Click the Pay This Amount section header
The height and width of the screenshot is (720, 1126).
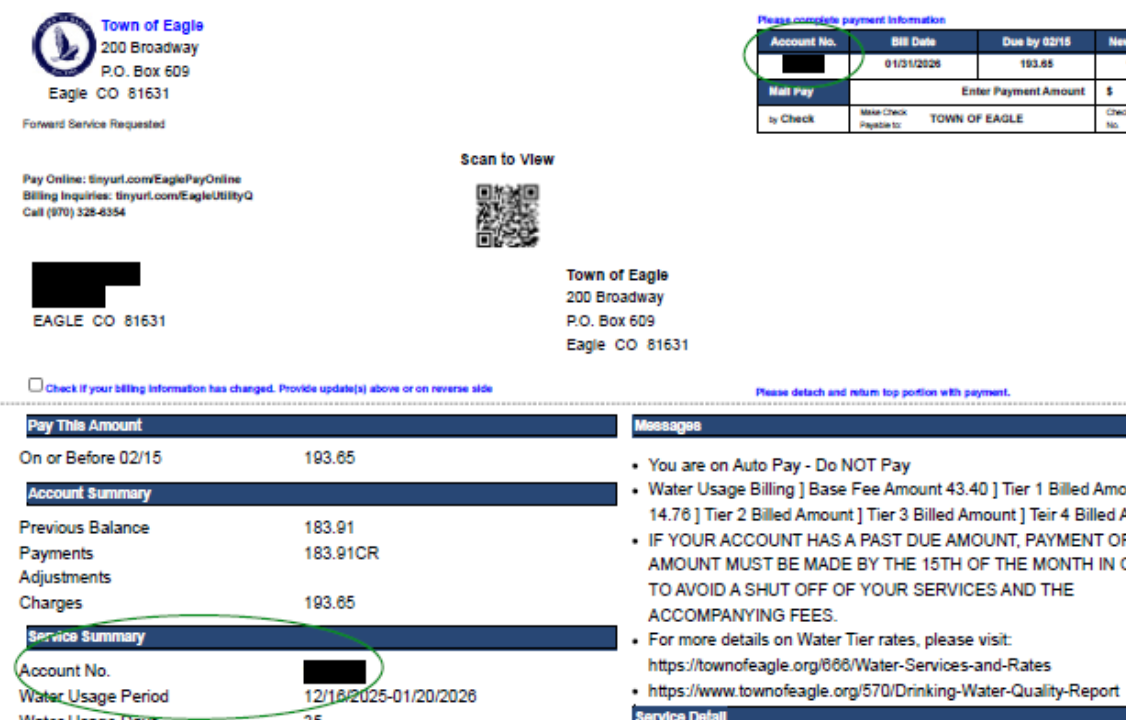click(322, 426)
